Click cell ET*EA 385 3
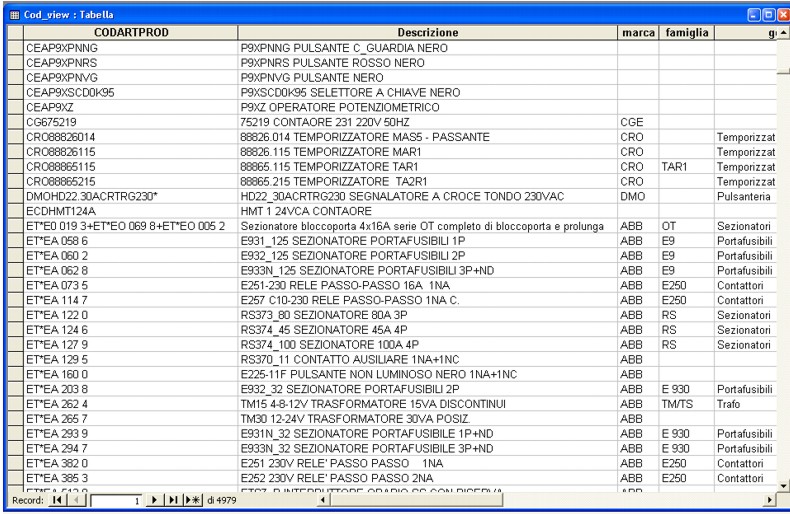790x514 pixels. (x=131, y=478)
